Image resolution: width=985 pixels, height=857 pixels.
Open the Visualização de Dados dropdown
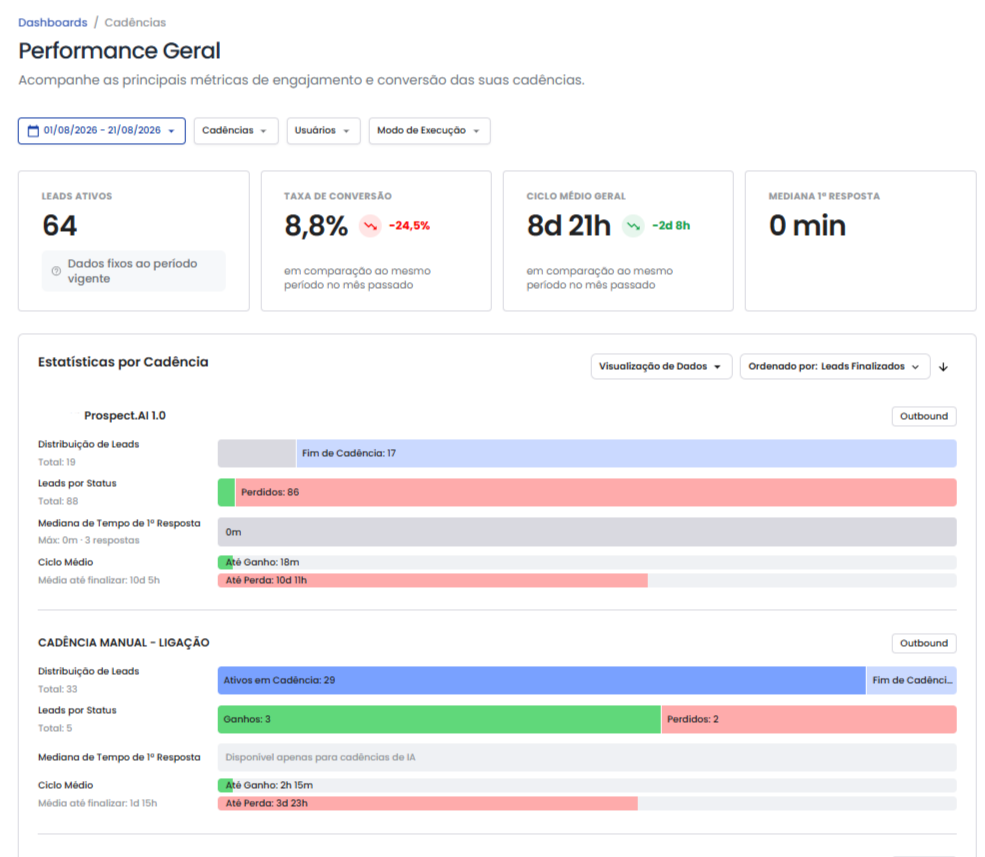point(661,366)
